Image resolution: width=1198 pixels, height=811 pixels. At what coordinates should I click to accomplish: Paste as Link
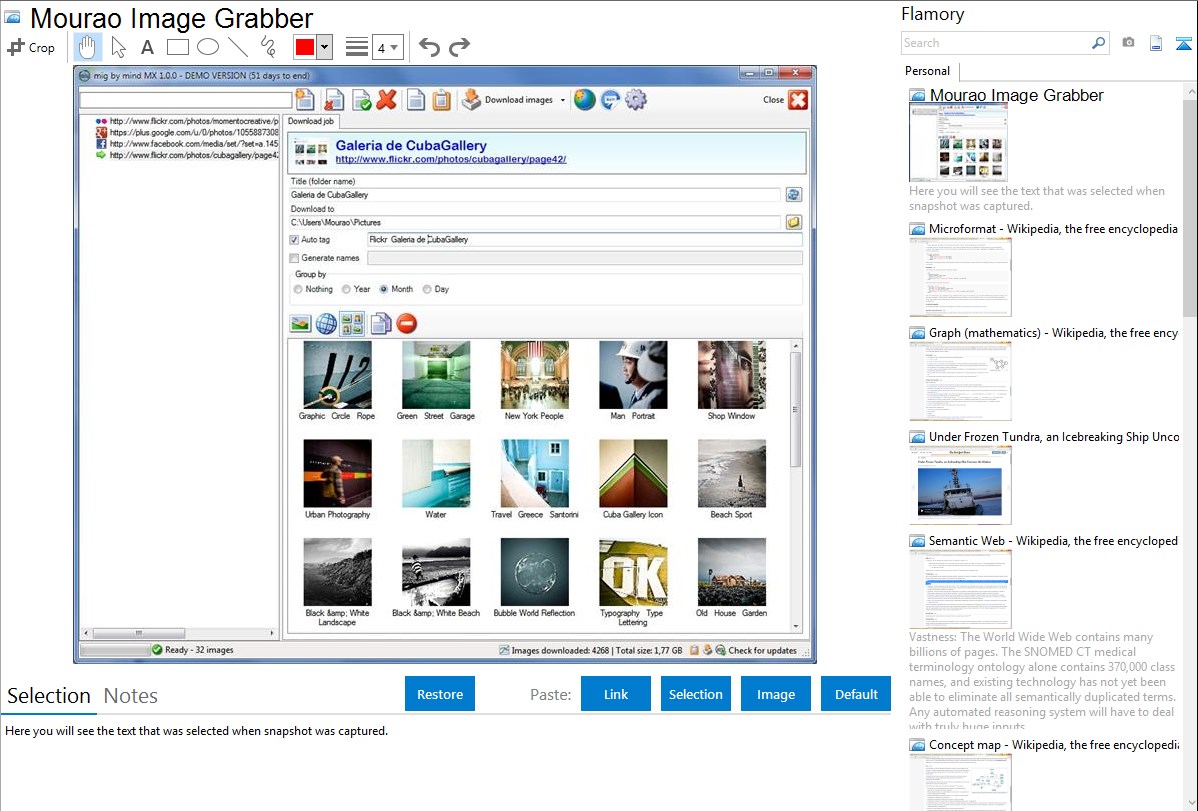click(x=616, y=694)
